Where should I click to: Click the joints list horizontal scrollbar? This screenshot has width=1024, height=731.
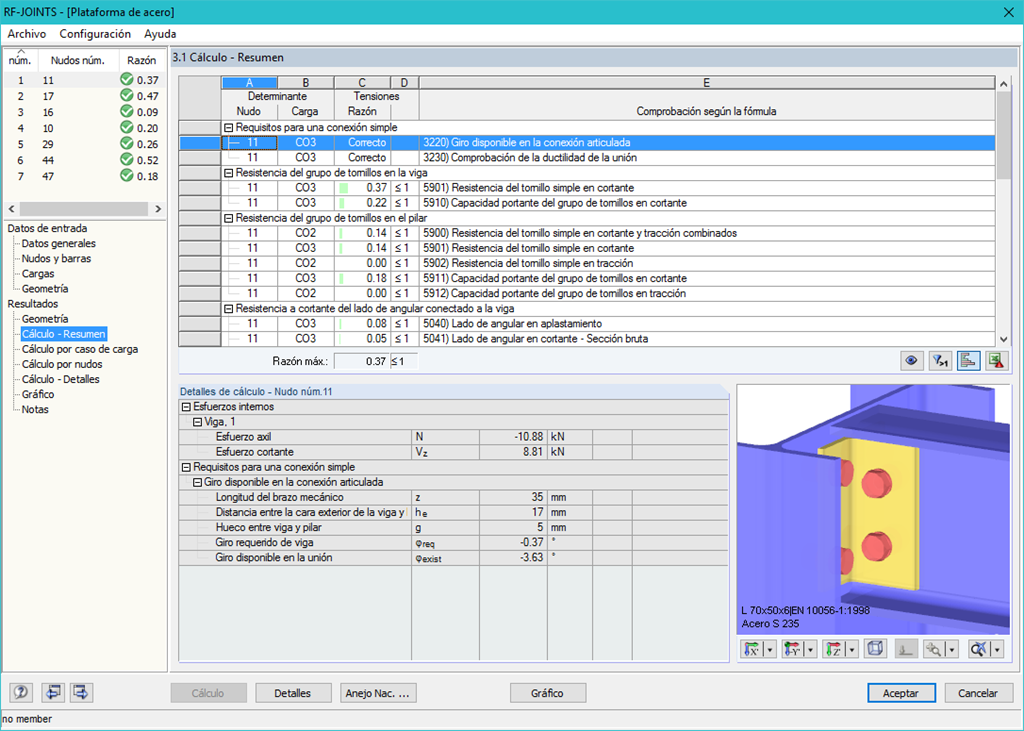tap(84, 208)
